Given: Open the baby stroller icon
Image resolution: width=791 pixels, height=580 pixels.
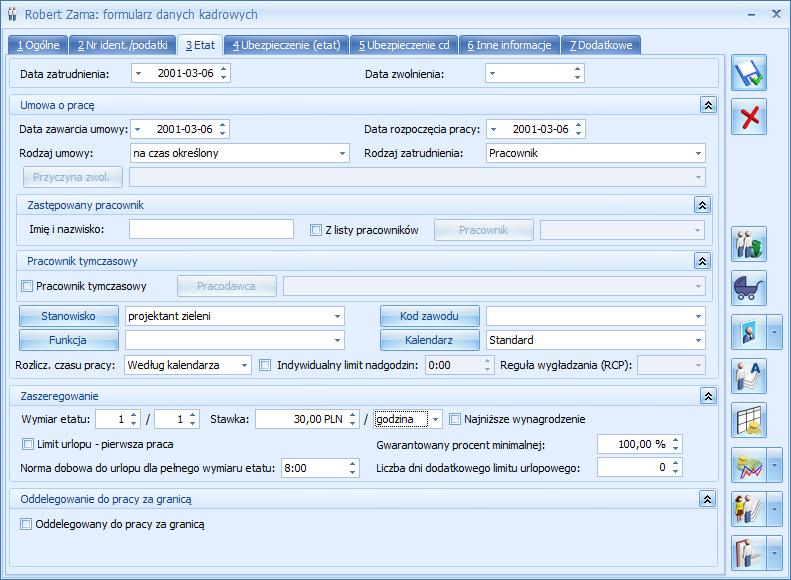Looking at the screenshot, I should click(x=749, y=288).
